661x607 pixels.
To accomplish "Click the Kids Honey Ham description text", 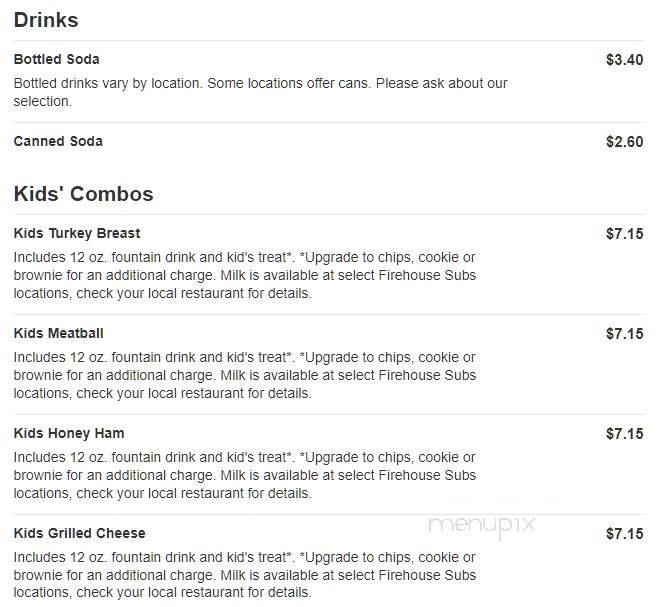I will click(x=245, y=475).
